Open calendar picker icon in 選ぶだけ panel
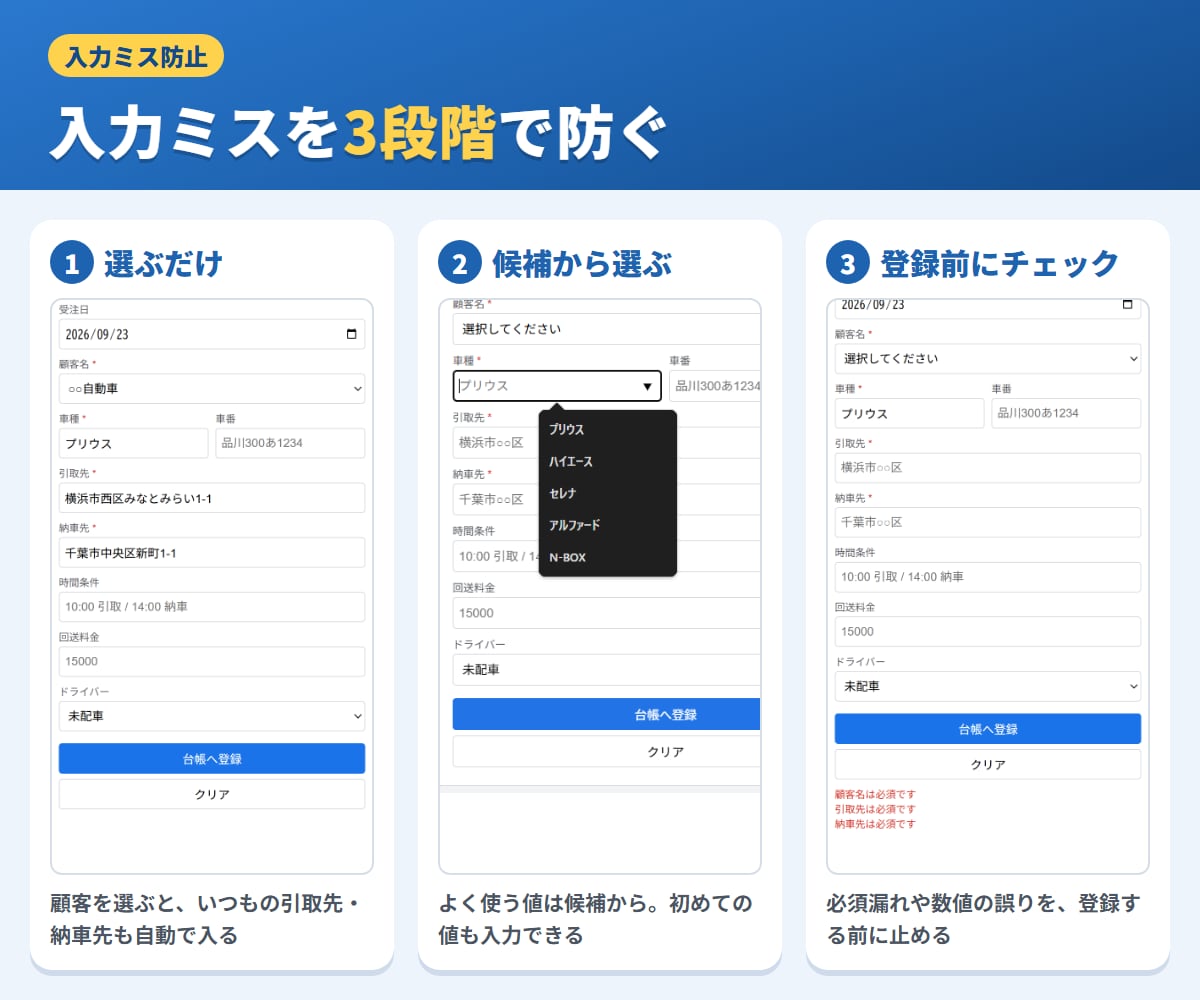 coord(351,334)
